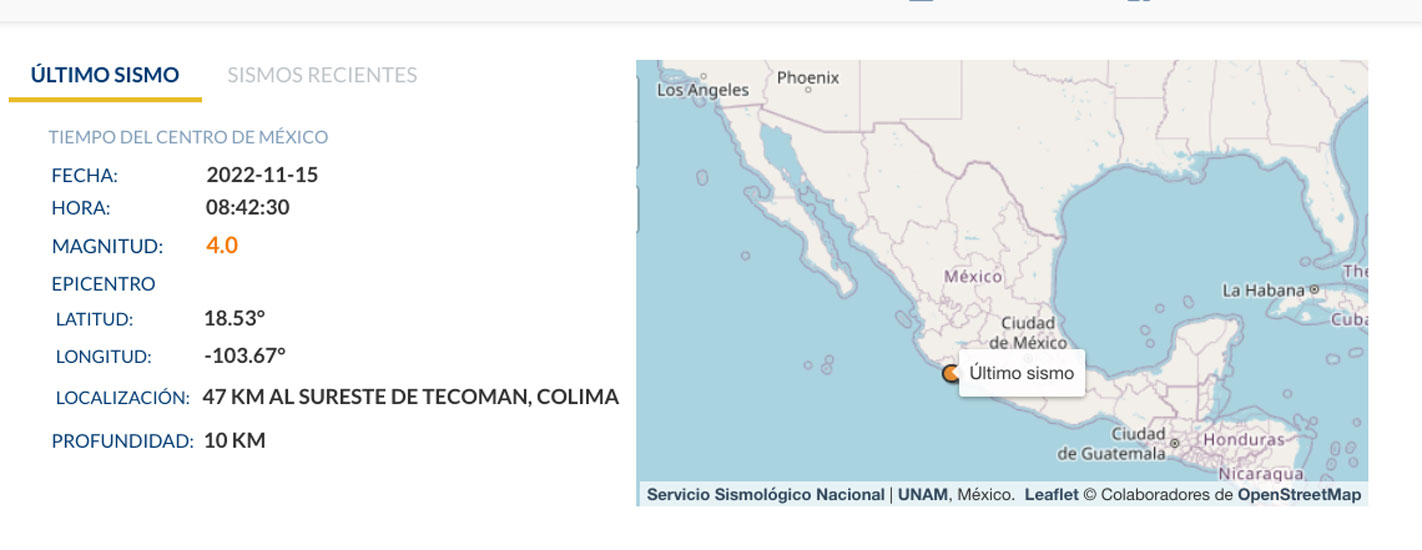Follow the UNAM attribution link

pyautogui.click(x=922, y=495)
